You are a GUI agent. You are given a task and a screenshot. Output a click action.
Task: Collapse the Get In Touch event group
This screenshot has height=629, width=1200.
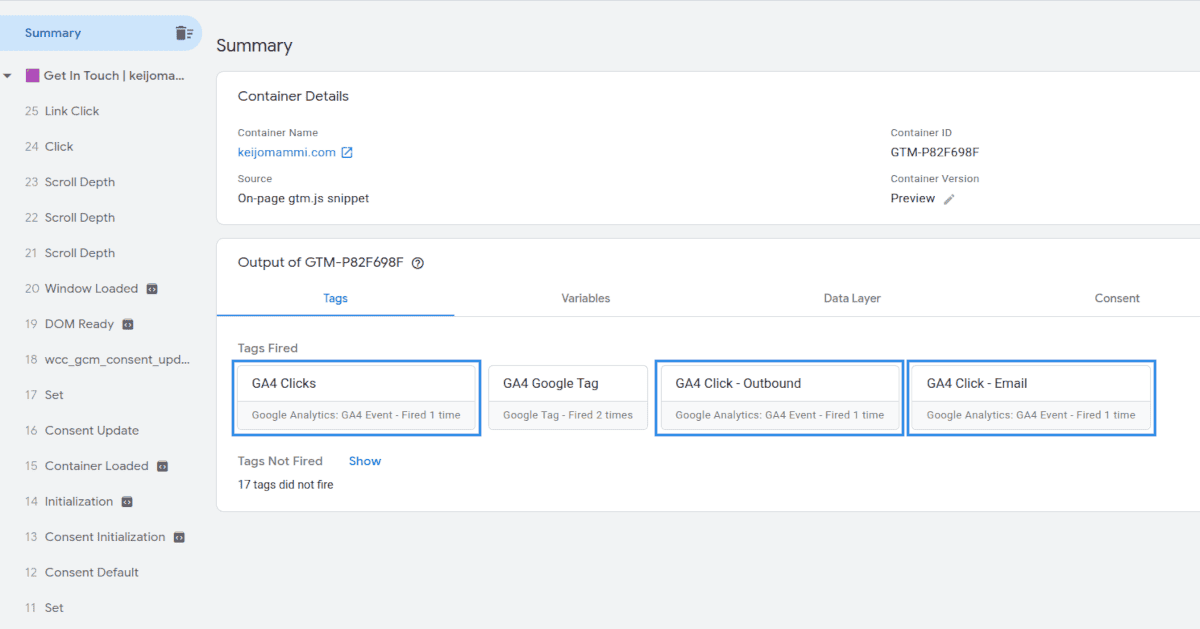[8, 75]
